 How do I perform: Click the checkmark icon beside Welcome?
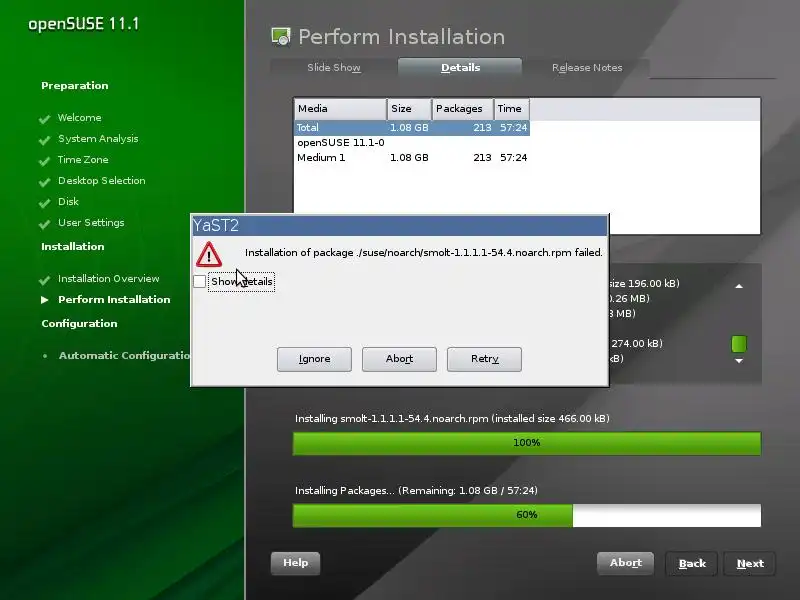(45, 119)
